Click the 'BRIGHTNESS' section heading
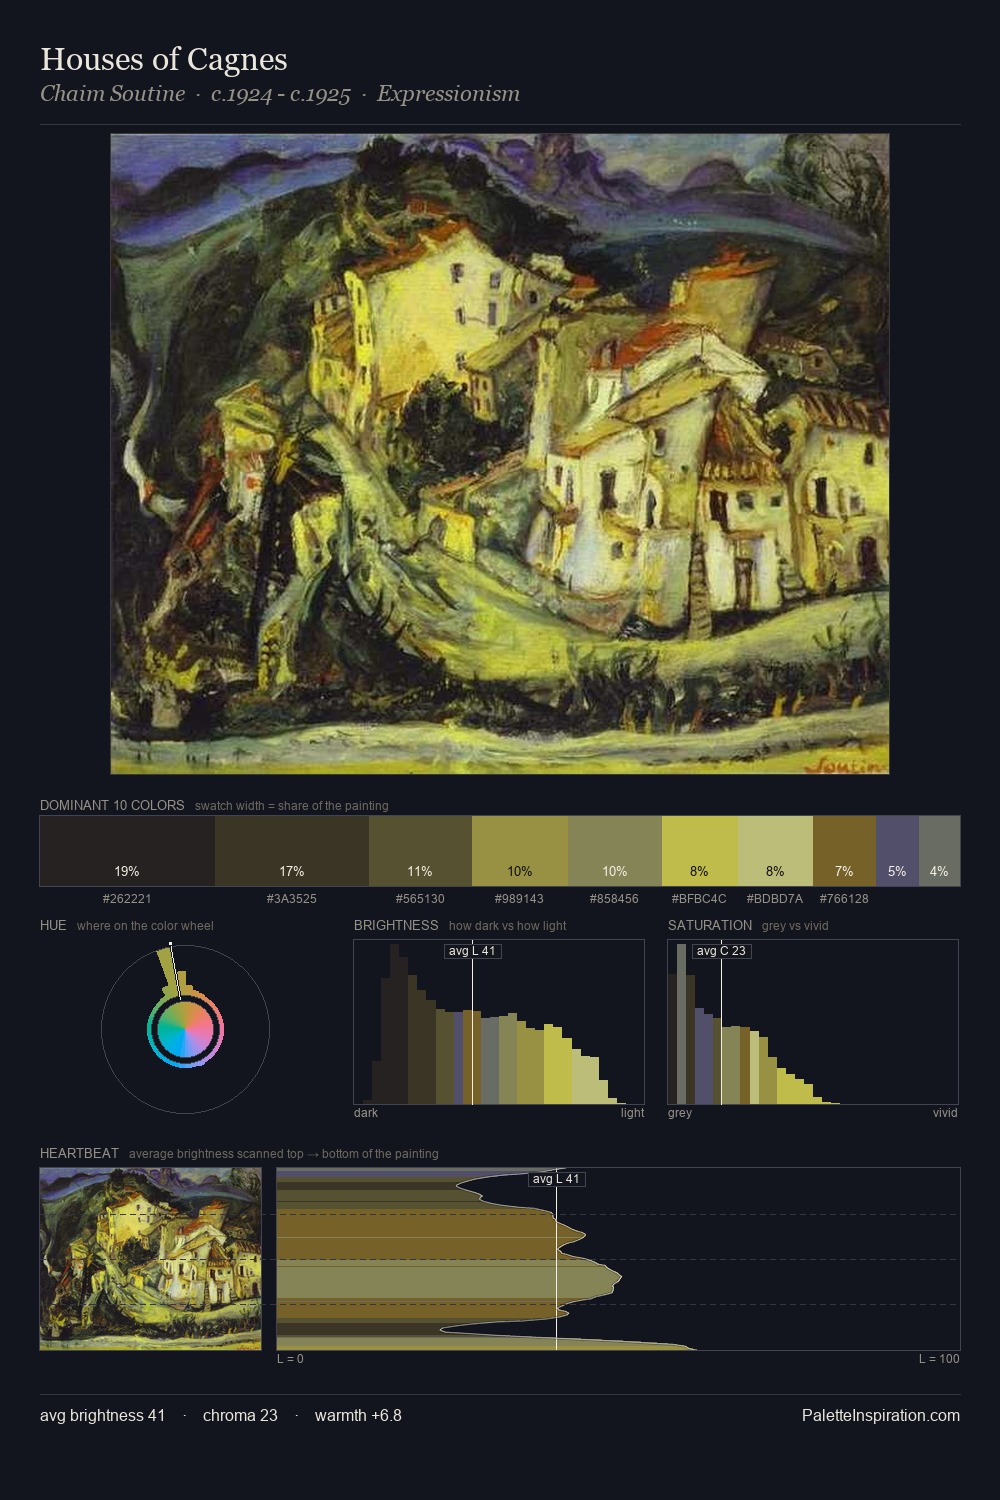Screen dimensions: 1000x1500 [396, 925]
